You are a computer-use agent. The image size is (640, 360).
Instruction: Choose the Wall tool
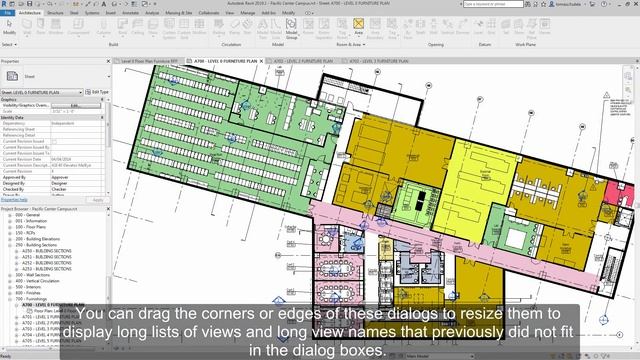tap(27, 27)
